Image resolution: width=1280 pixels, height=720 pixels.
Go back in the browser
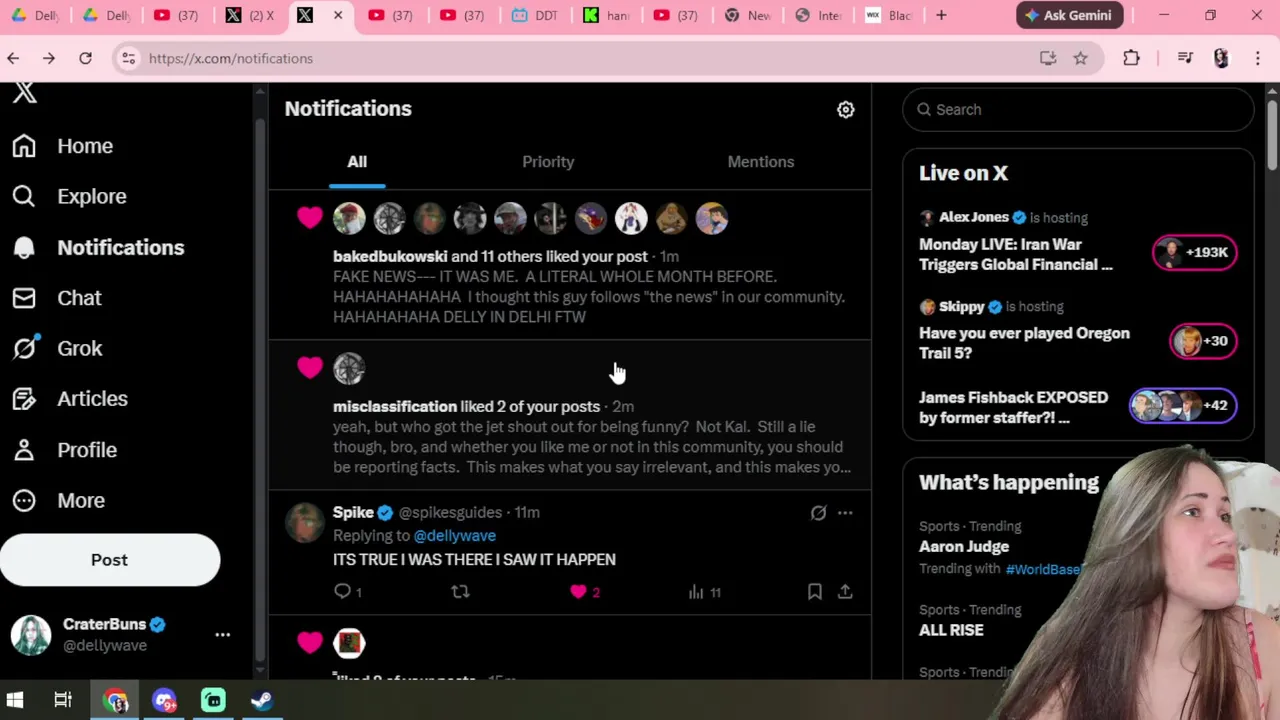pyautogui.click(x=13, y=58)
